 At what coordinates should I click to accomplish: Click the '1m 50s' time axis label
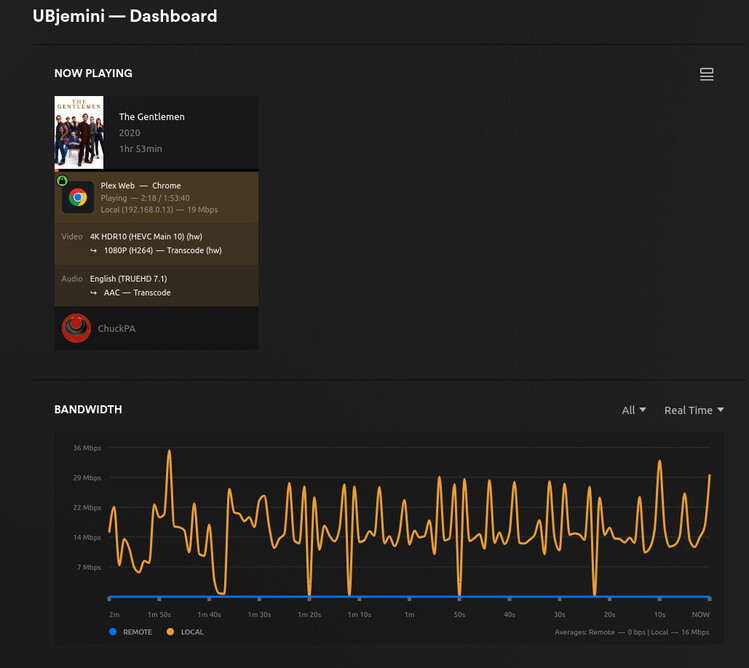pyautogui.click(x=159, y=614)
